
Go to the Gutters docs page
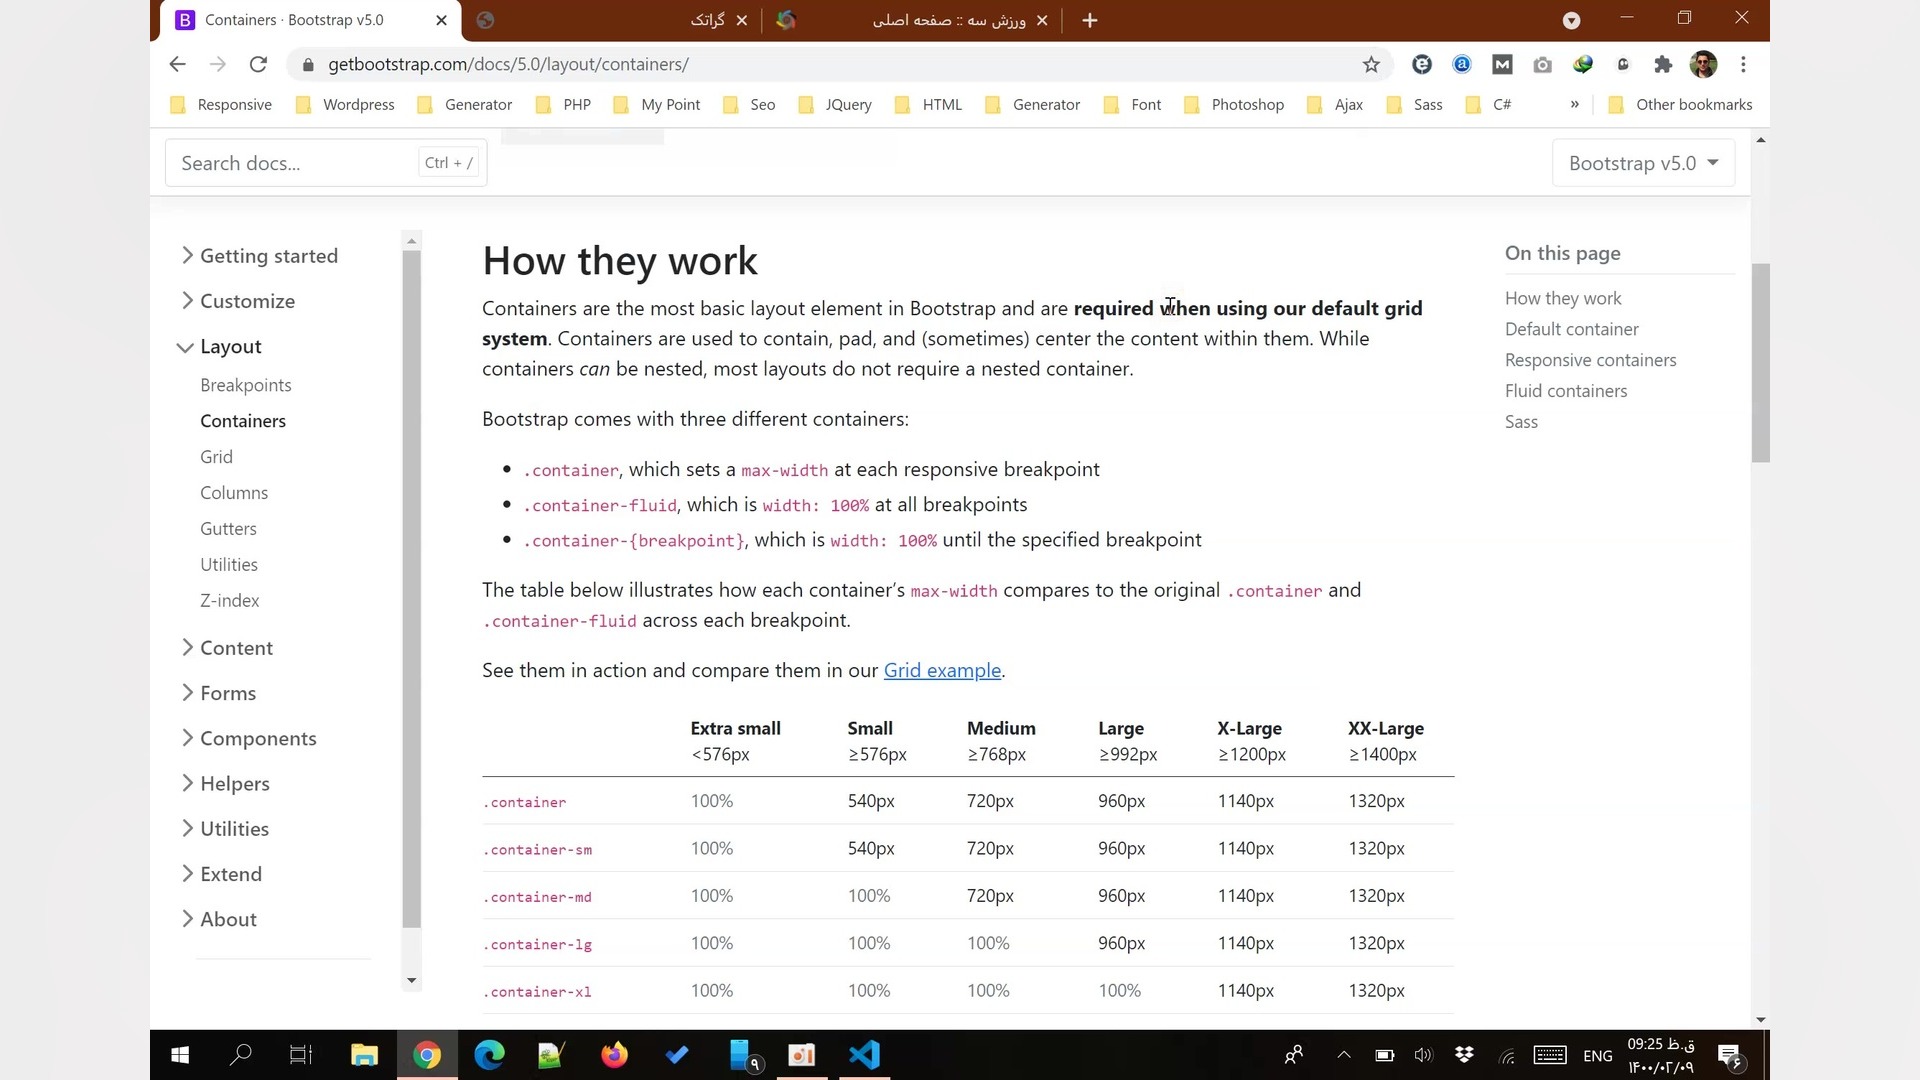[228, 529]
